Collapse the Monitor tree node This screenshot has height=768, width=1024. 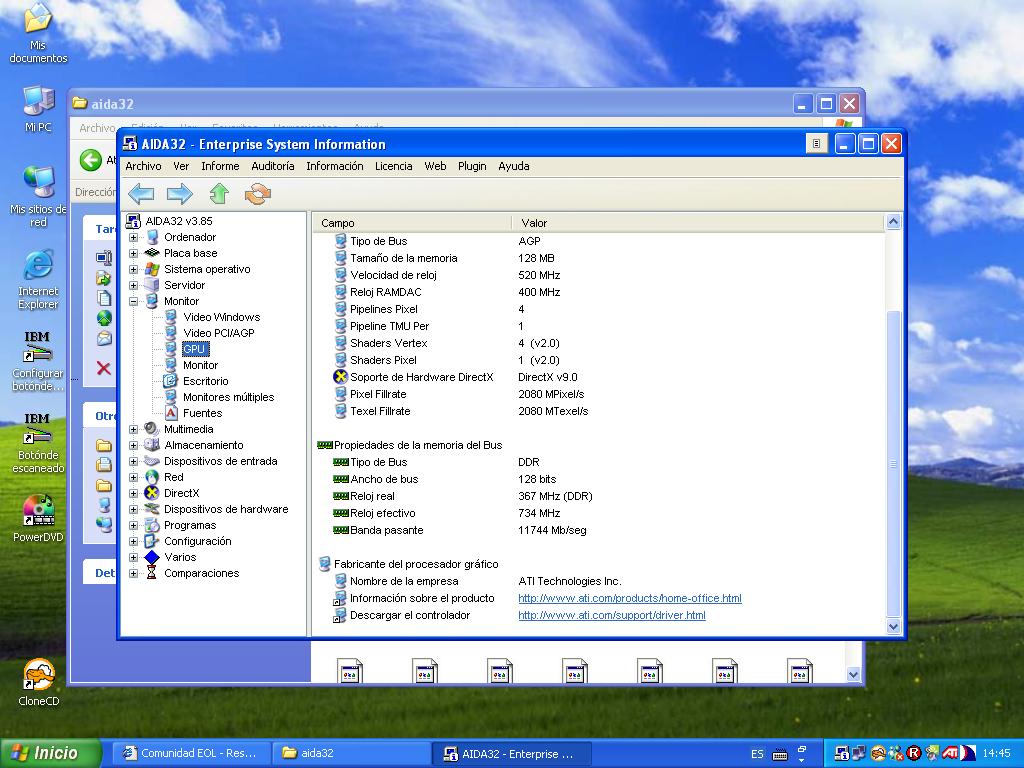pyautogui.click(x=133, y=301)
